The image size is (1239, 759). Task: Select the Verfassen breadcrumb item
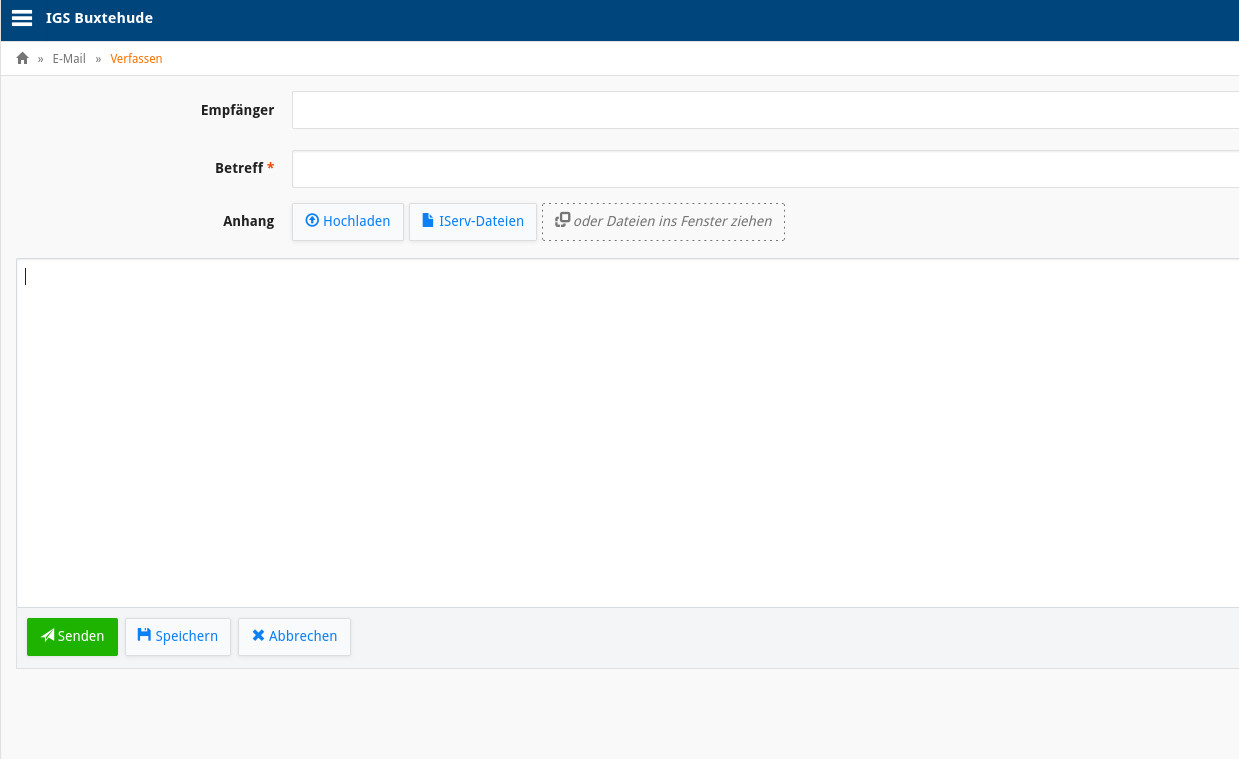[136, 59]
